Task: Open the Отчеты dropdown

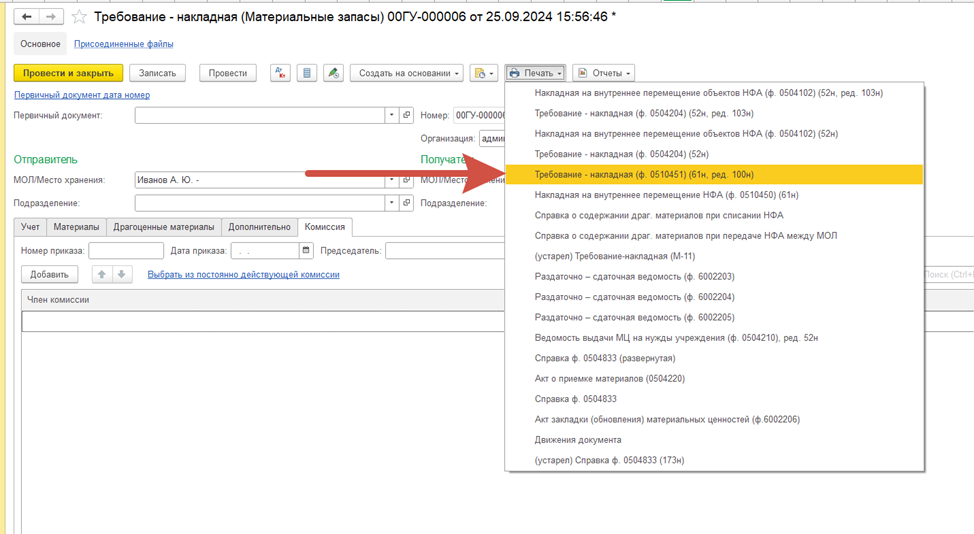Action: coord(603,73)
